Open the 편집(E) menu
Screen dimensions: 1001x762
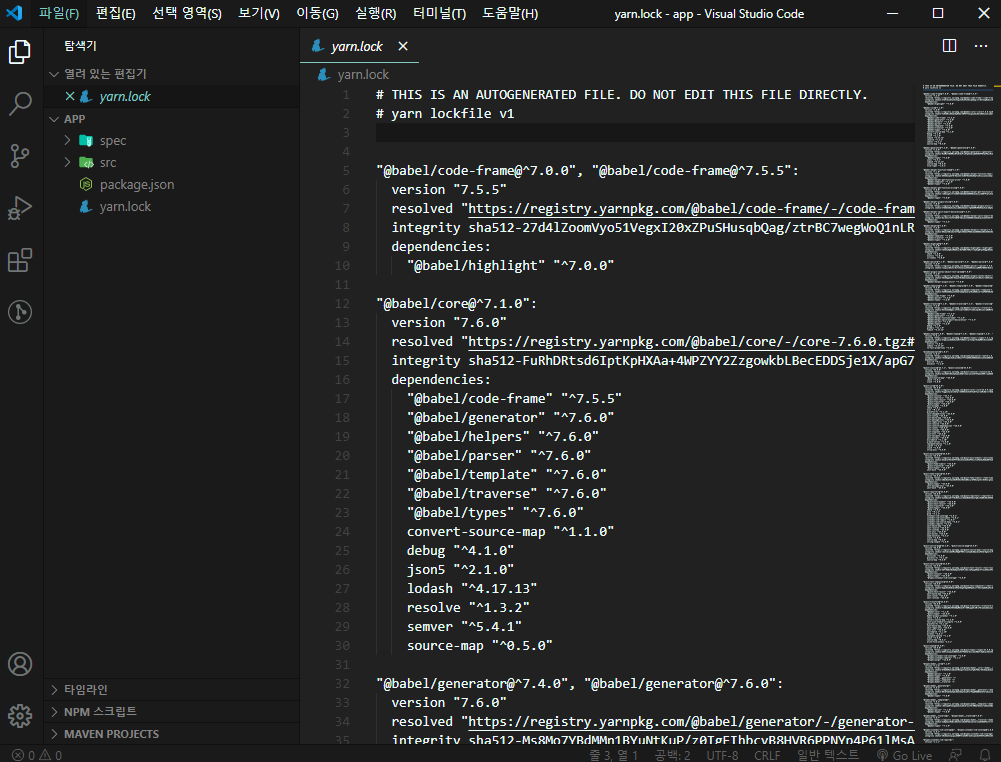point(116,13)
